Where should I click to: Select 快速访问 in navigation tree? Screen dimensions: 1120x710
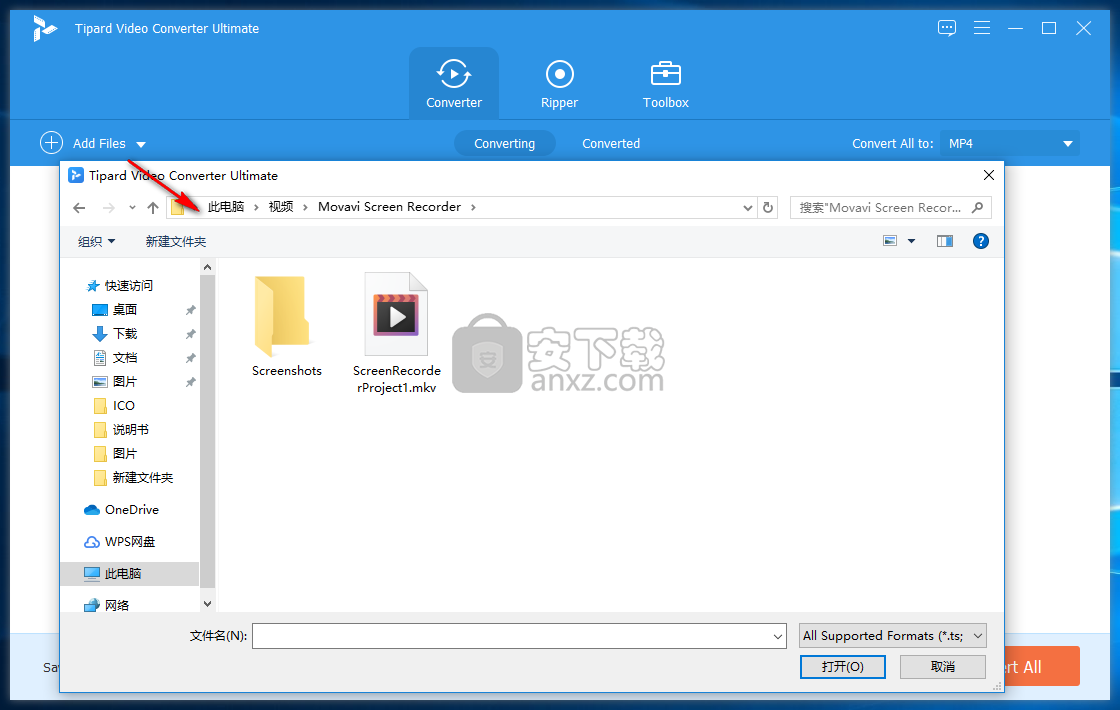coord(119,286)
